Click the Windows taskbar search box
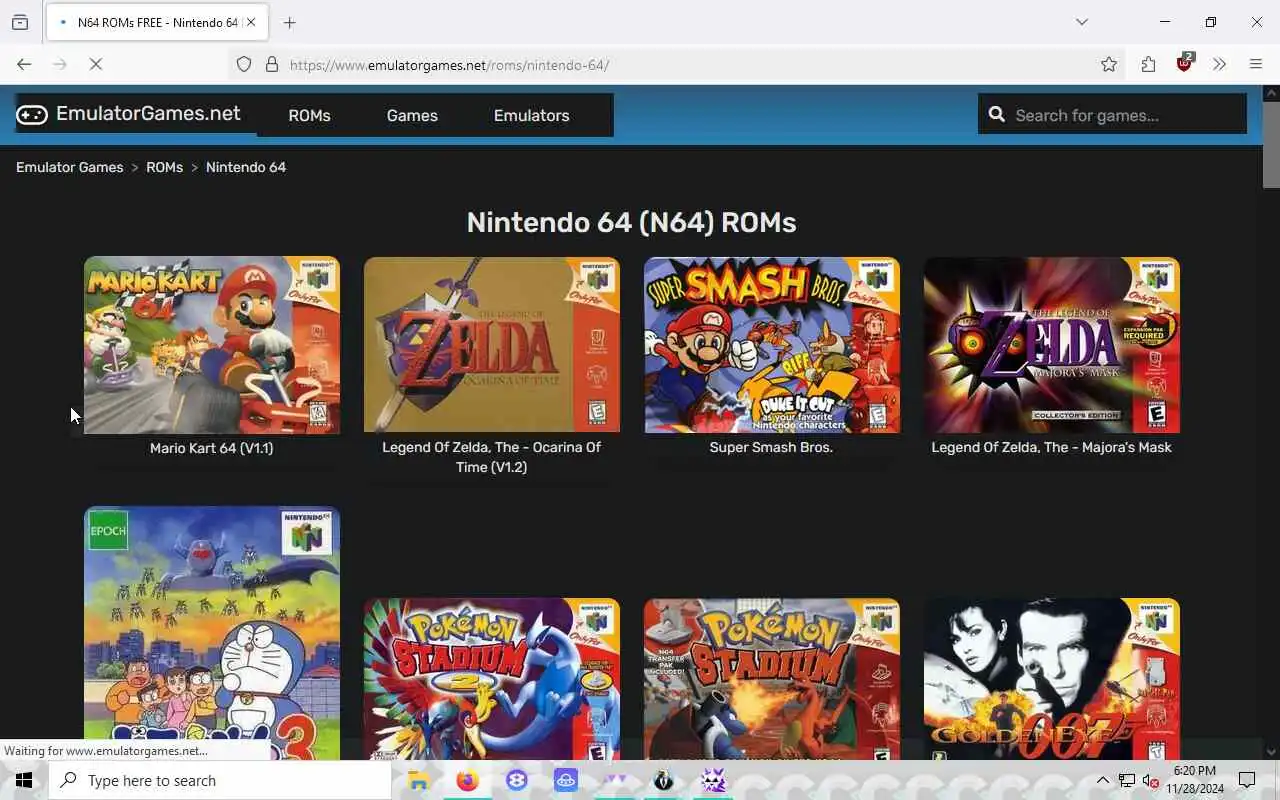 pyautogui.click(x=220, y=780)
